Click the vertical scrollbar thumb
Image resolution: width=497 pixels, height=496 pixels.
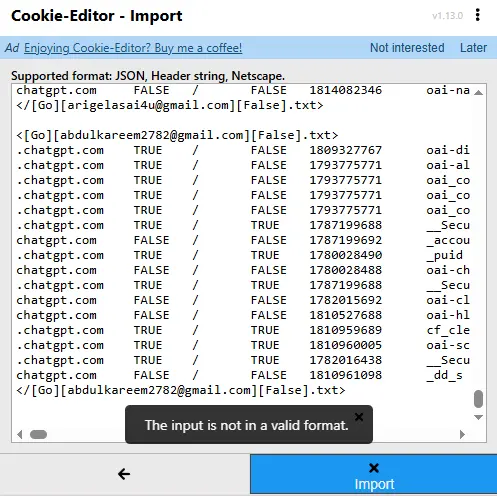click(478, 399)
